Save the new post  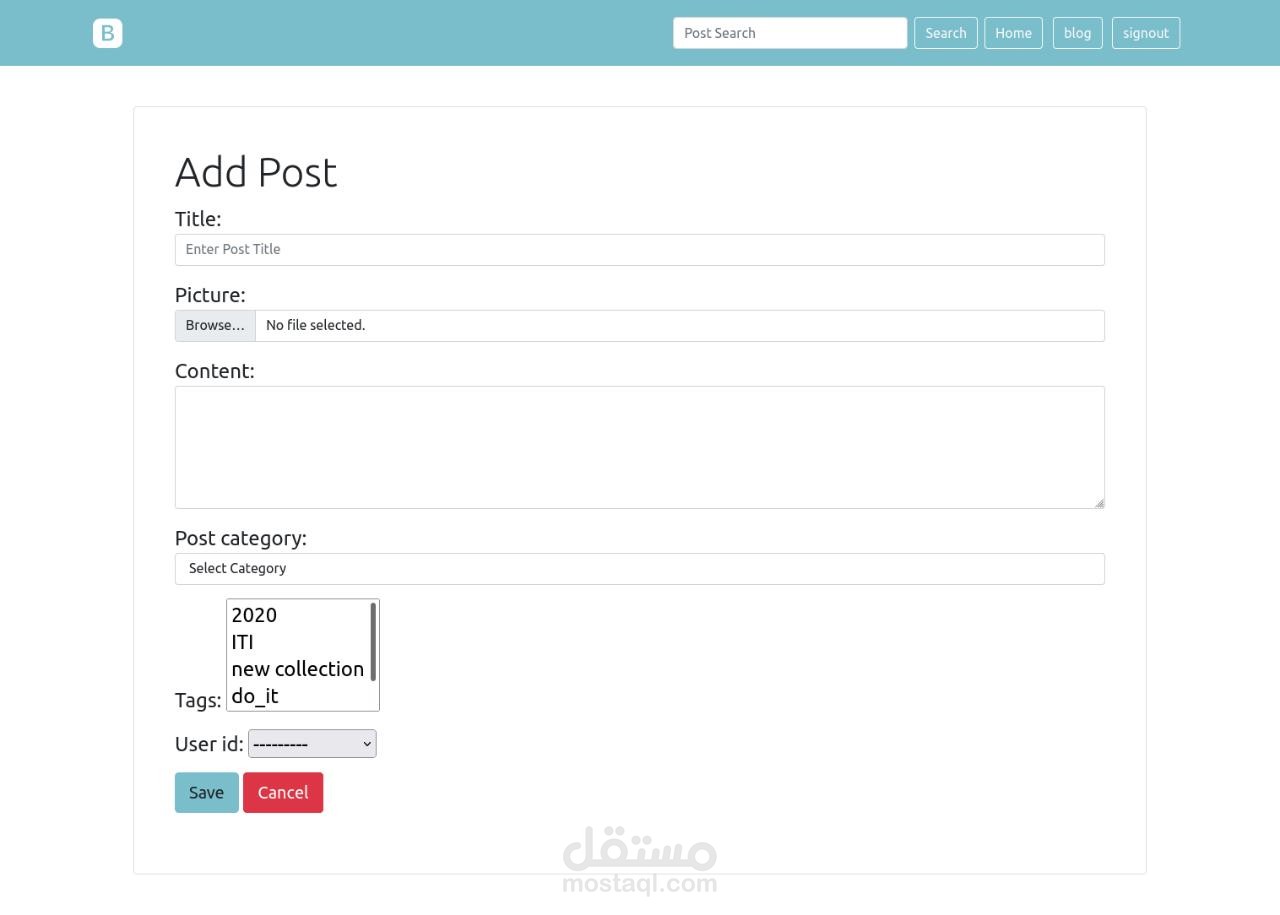[x=207, y=793]
